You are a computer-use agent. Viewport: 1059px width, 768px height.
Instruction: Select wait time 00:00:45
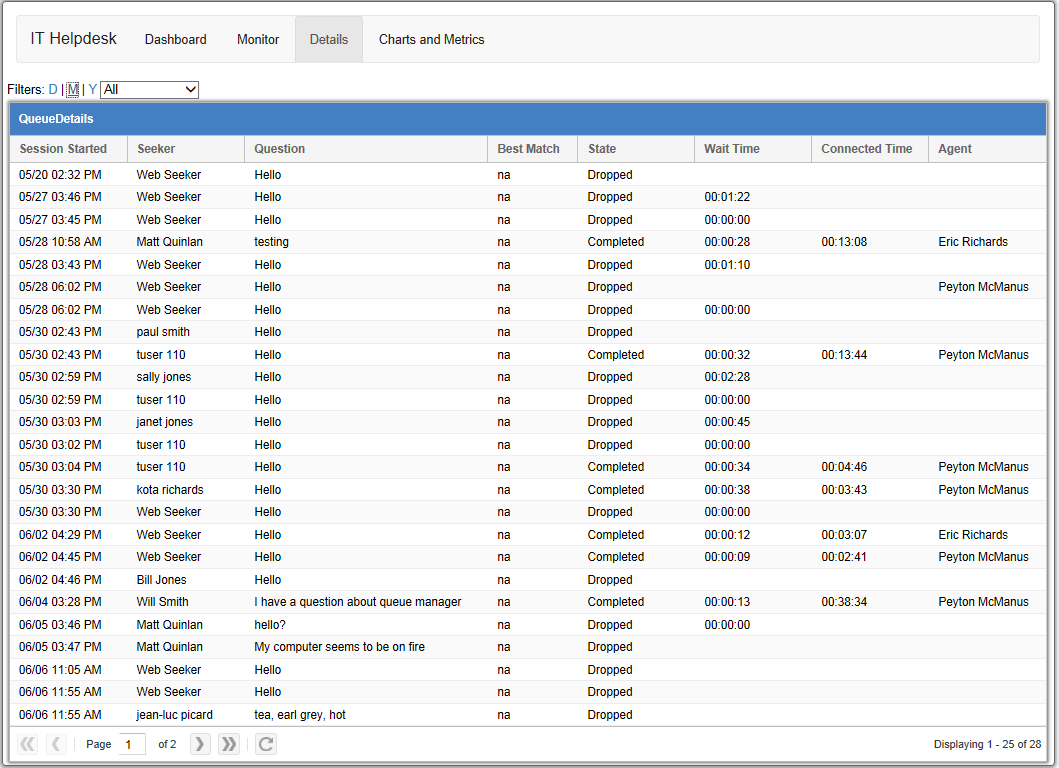click(x=727, y=422)
